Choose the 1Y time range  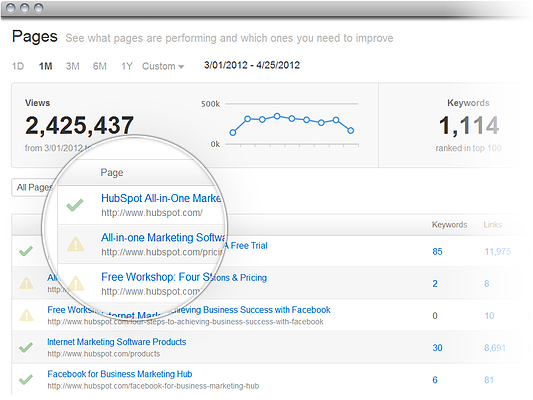coord(126,66)
